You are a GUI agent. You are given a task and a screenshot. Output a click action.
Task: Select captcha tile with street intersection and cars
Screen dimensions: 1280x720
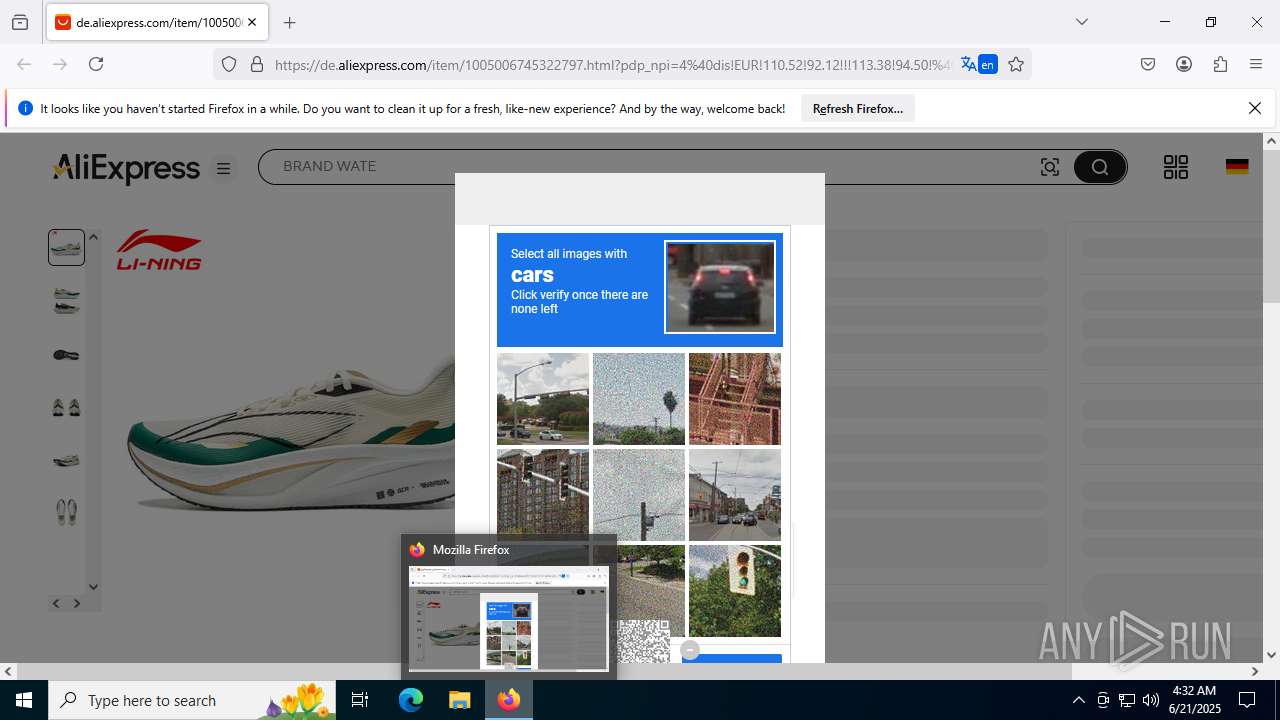543,399
